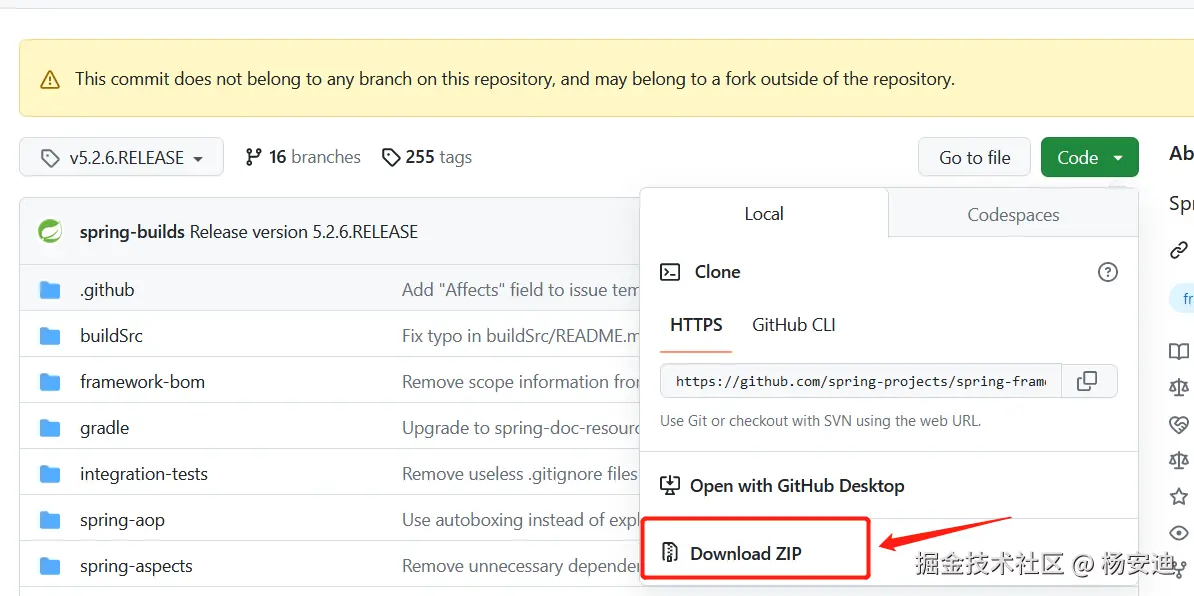The image size is (1194, 596).
Task: Copy the HTTPS clone URL to clipboard
Action: 1087,381
